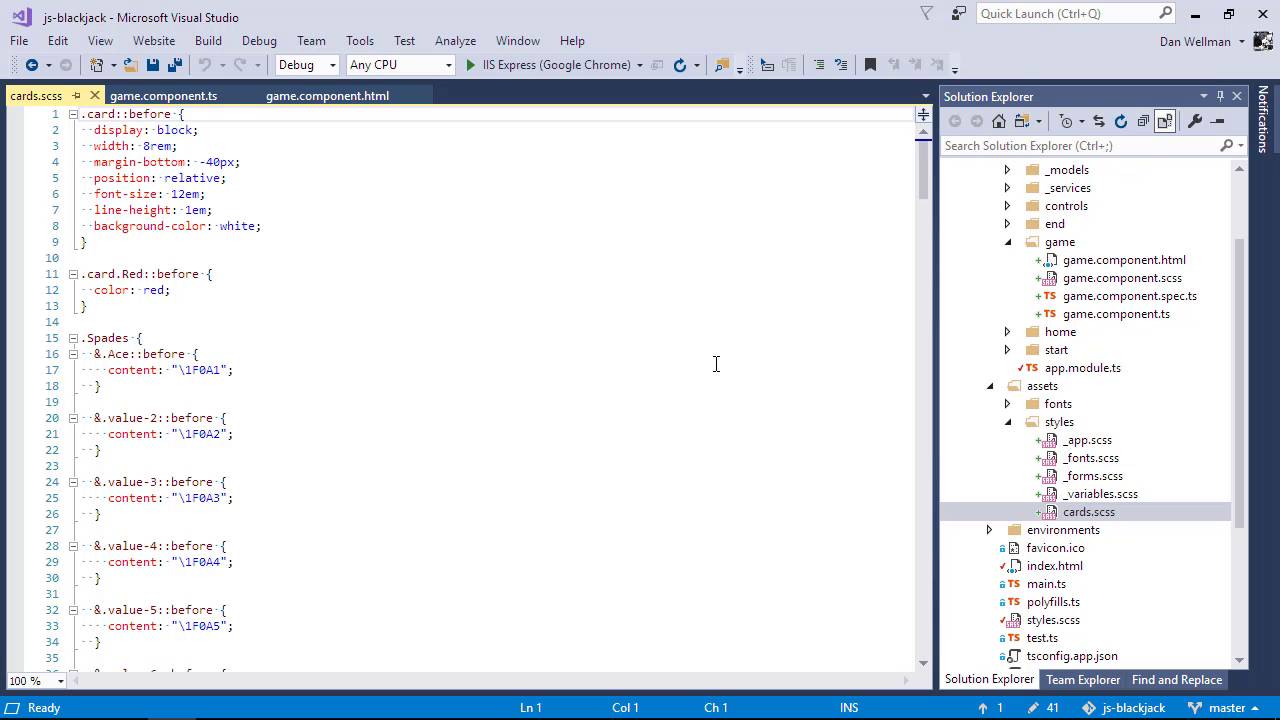The image size is (1280, 720).
Task: Expand the _models folder node
Action: [x=1007, y=170]
